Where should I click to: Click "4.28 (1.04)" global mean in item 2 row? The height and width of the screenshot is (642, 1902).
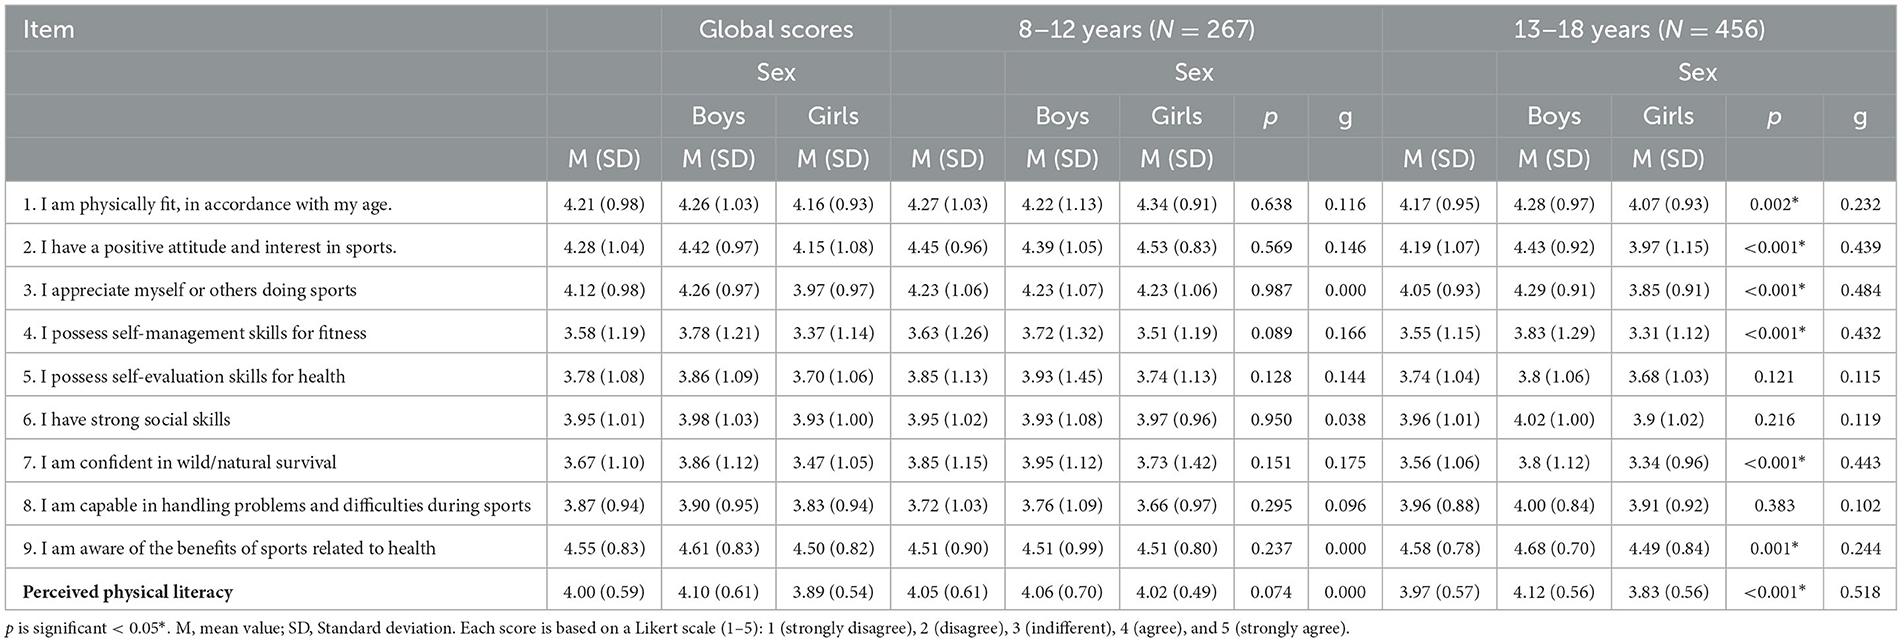pos(604,247)
